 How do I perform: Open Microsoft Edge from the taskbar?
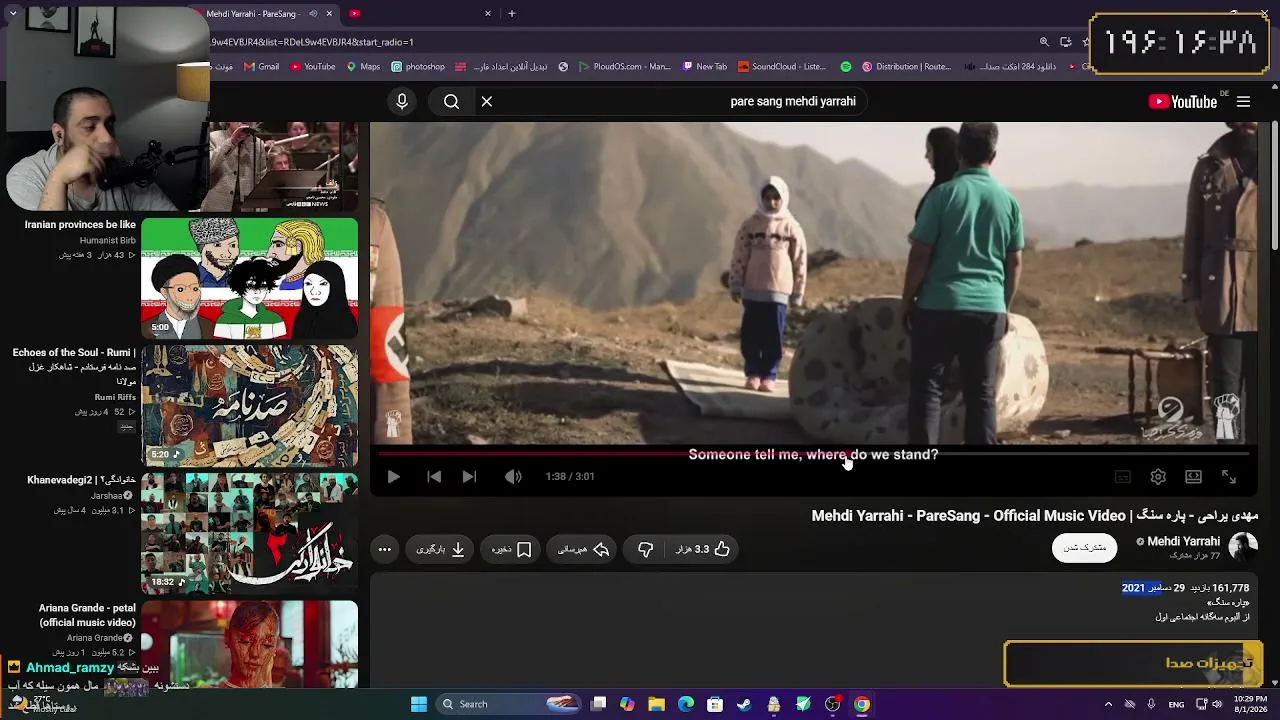pyautogui.click(x=685, y=704)
